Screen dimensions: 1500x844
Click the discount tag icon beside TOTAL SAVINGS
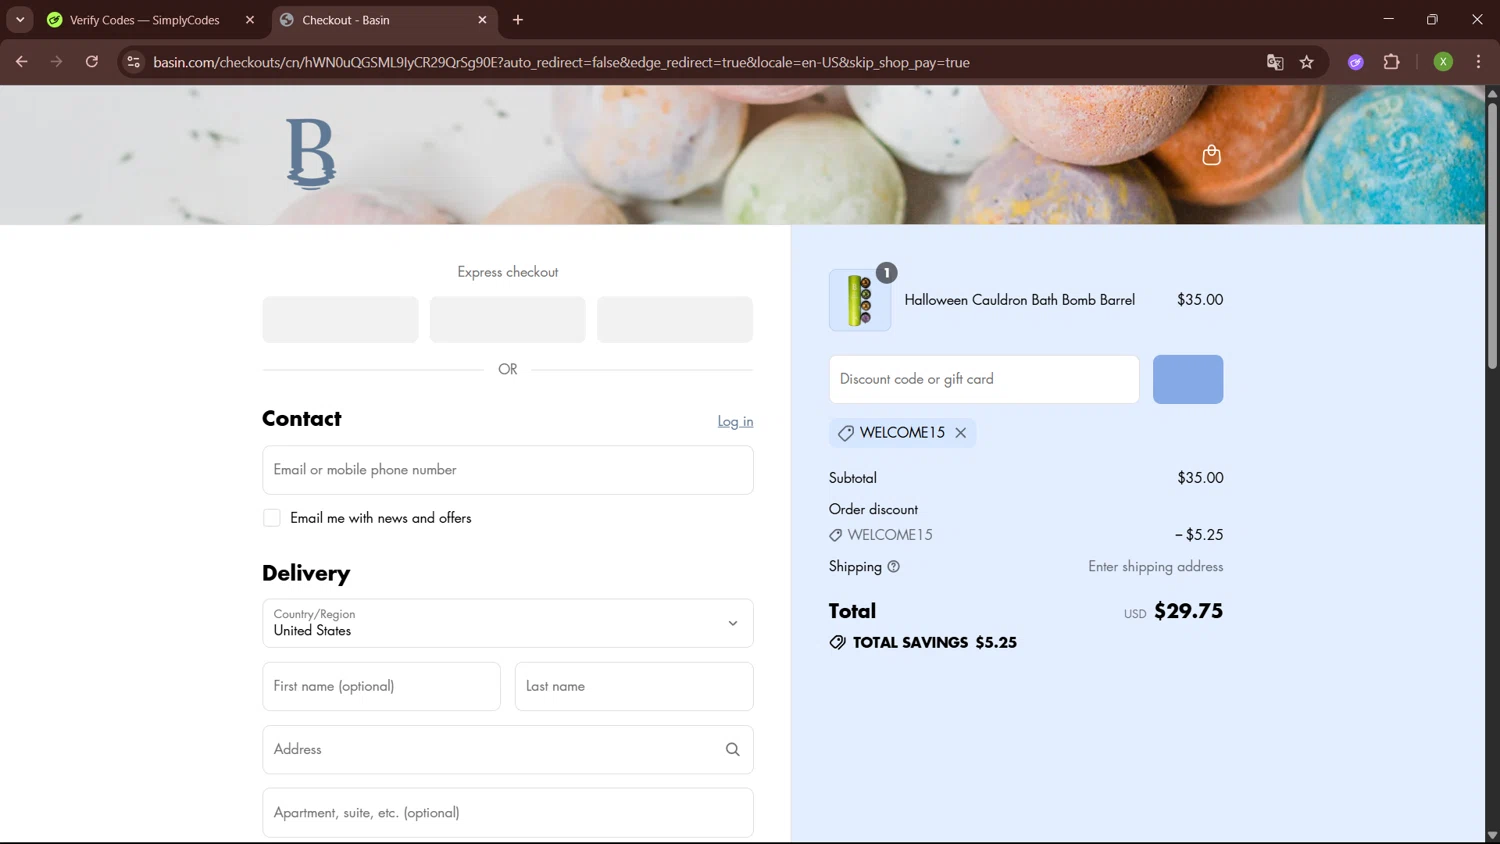click(837, 643)
